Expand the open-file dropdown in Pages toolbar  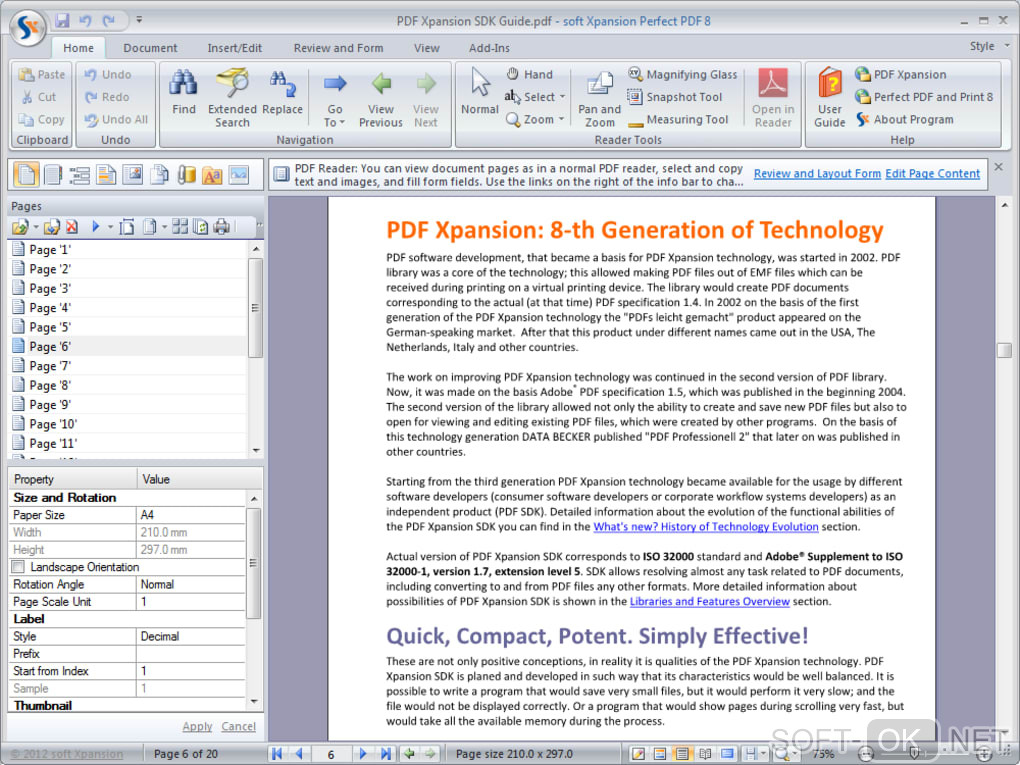pyautogui.click(x=36, y=227)
